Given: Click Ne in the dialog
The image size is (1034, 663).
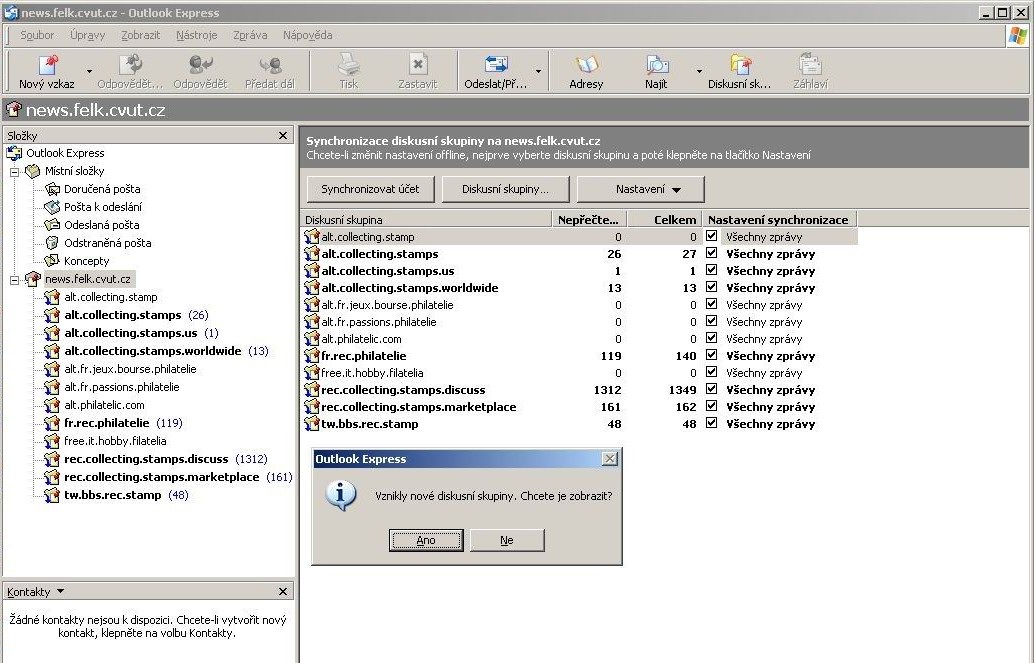Looking at the screenshot, I should [506, 540].
